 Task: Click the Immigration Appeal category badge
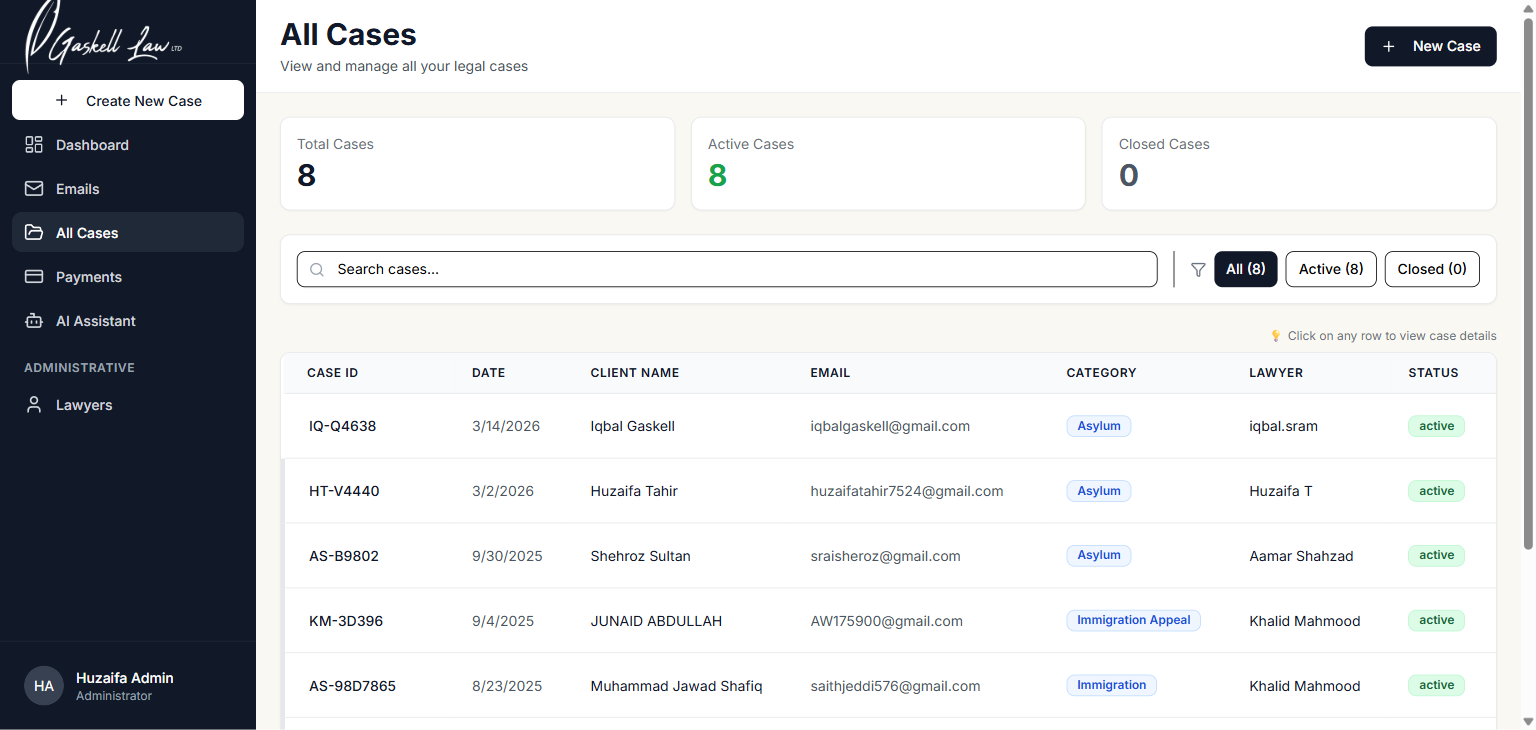point(1133,620)
